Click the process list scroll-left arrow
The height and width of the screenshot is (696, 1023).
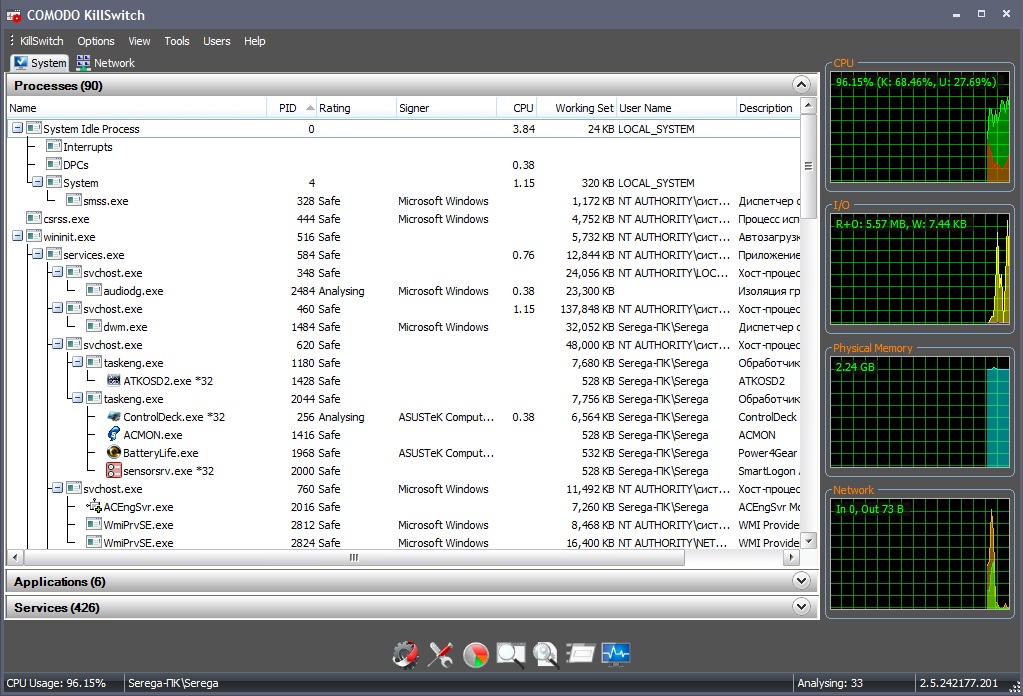click(x=16, y=558)
